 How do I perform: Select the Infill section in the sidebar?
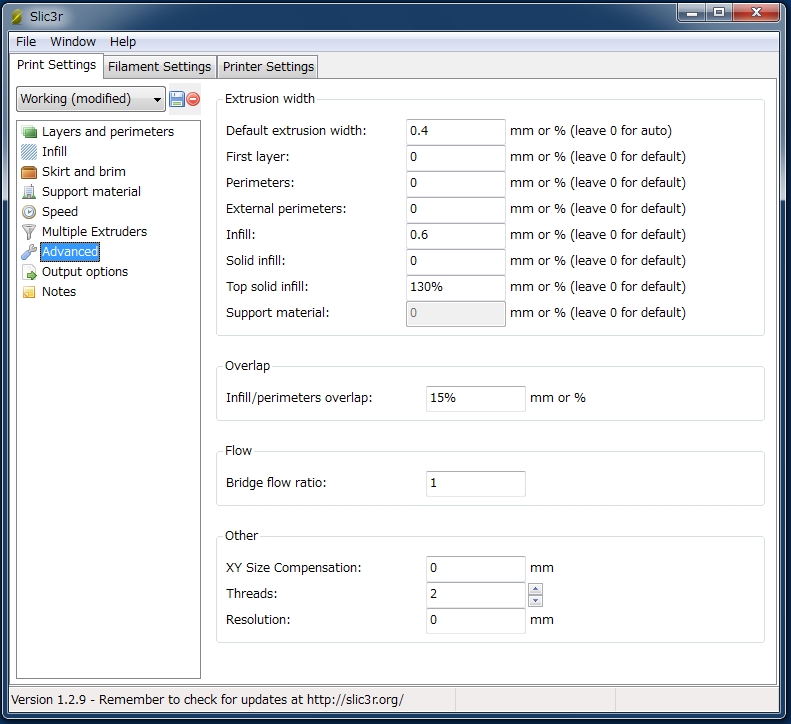[54, 152]
